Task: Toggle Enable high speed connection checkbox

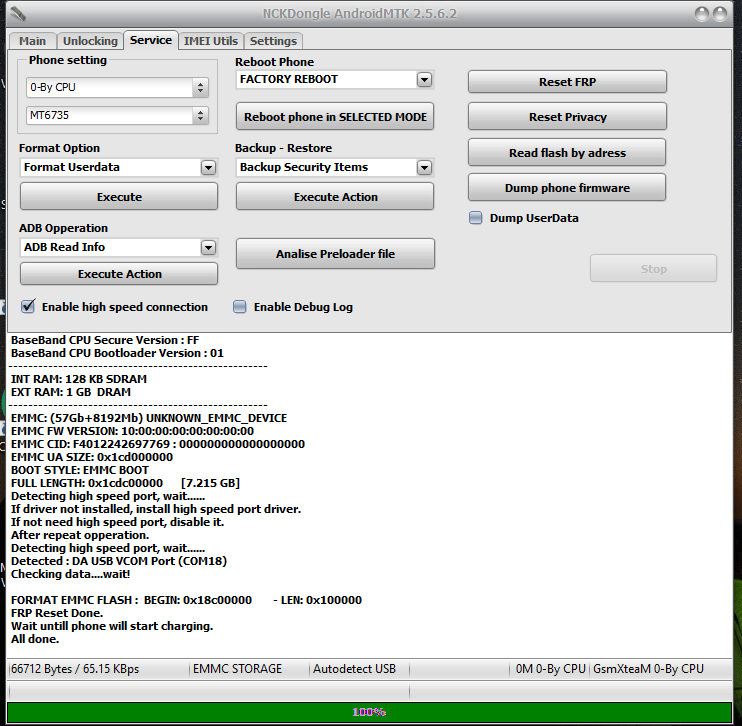Action: [28, 307]
